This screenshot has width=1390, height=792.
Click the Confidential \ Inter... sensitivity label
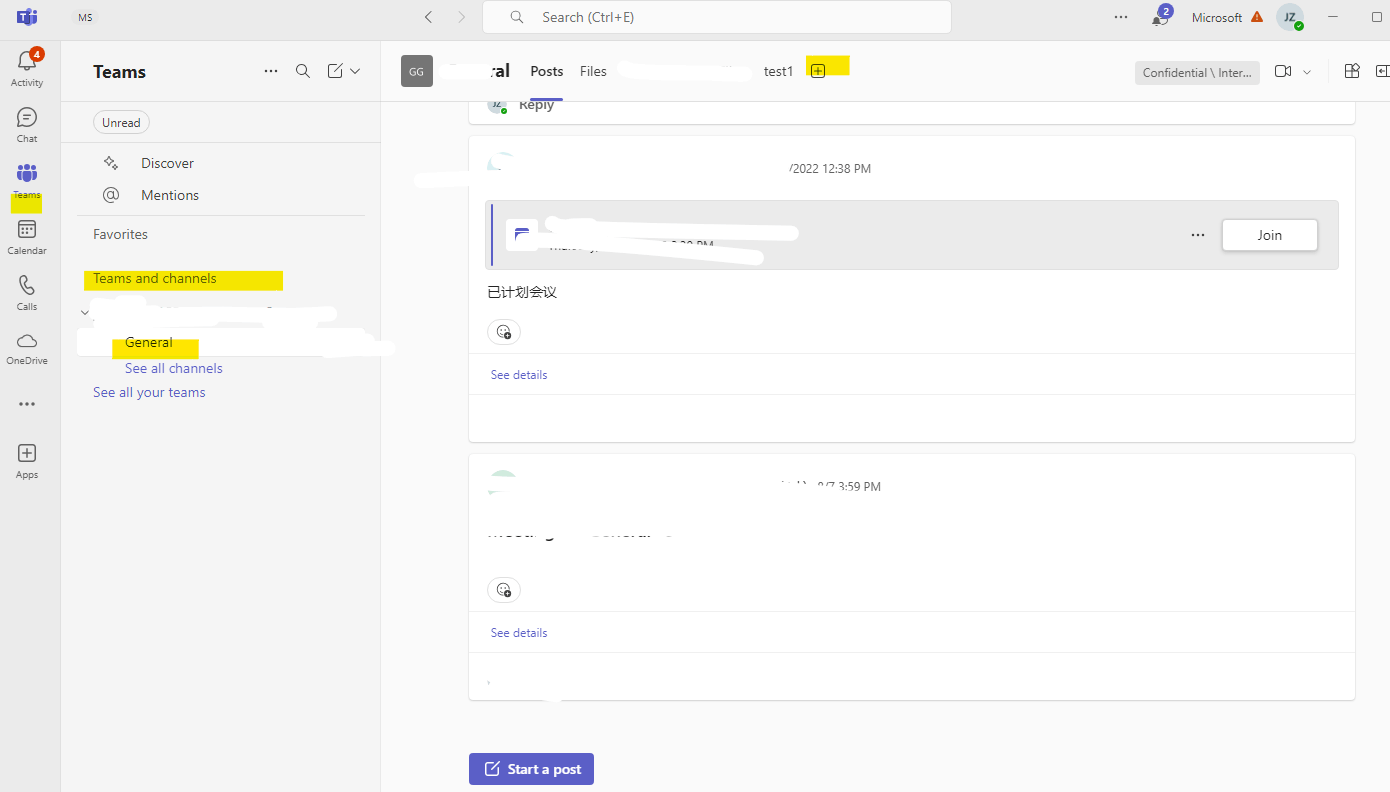pos(1197,72)
